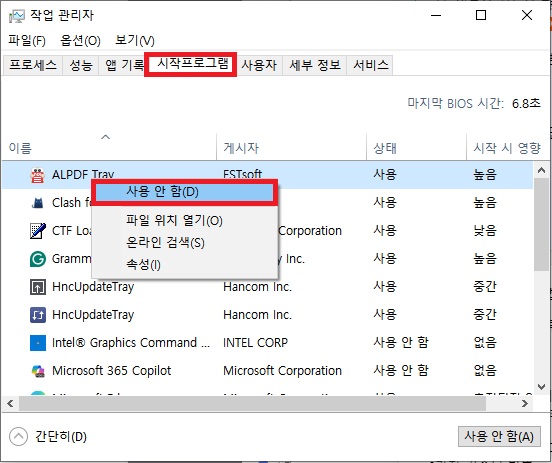Viewport: 552px width, 463px height.
Task: Choose 파일 위치 열기(O) in the context menu
Action: [x=184, y=221]
